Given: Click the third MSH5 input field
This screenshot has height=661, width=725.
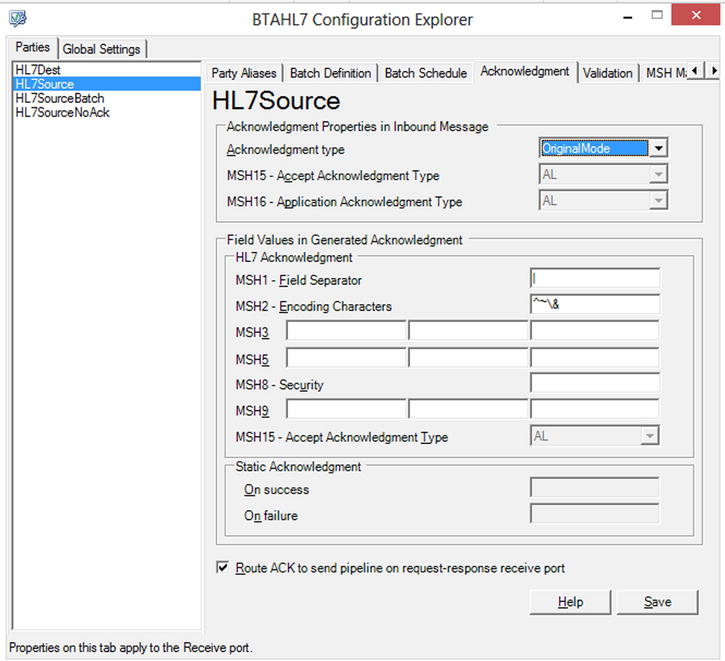Looking at the screenshot, I should [x=595, y=358].
